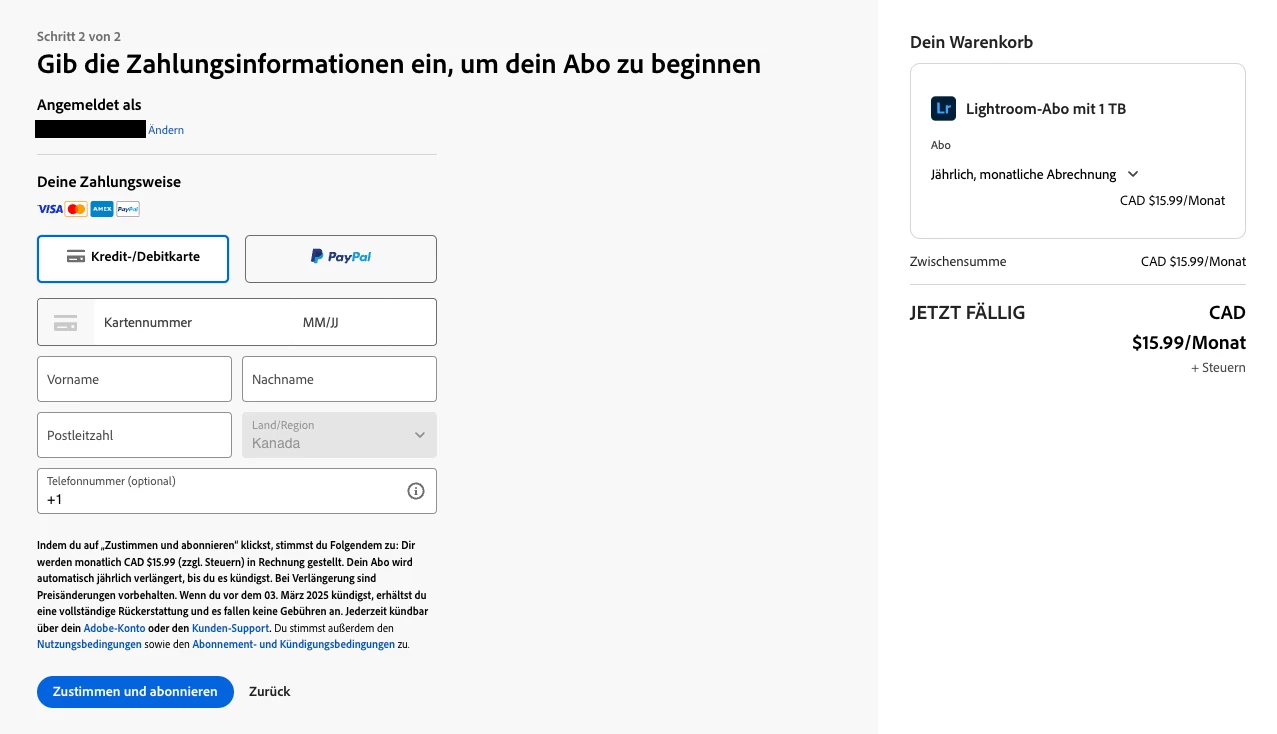Click the Amex card logo
The height and width of the screenshot is (734, 1277).
pyautogui.click(x=102, y=209)
